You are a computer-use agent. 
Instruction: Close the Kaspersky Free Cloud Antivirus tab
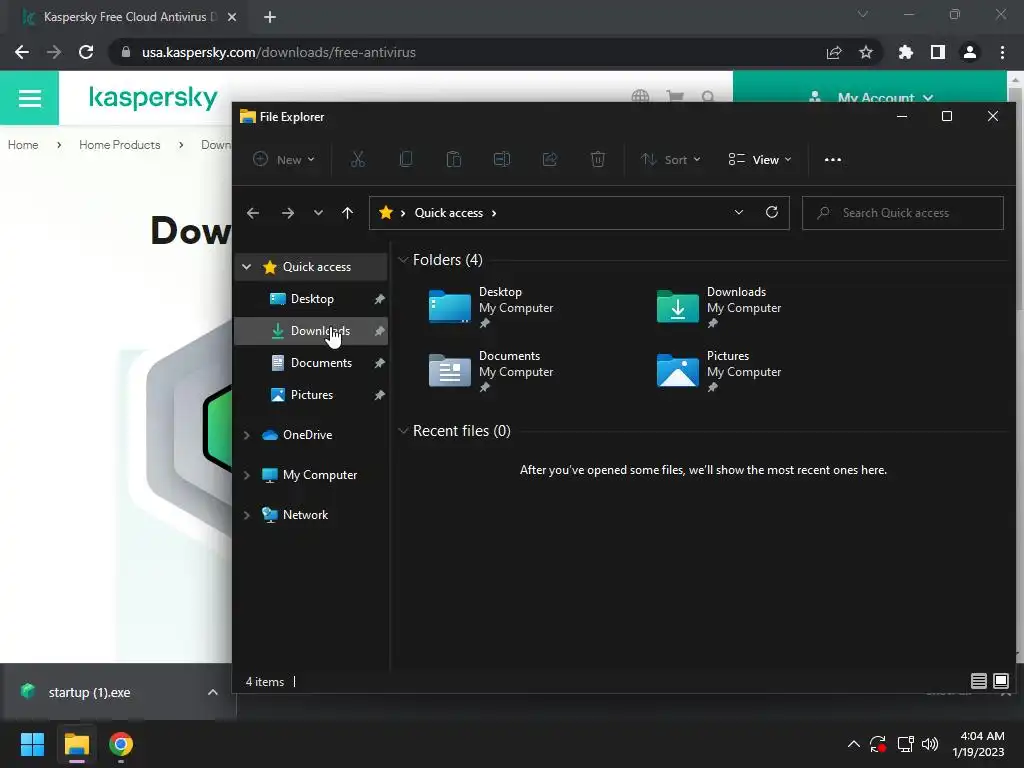[x=232, y=17]
